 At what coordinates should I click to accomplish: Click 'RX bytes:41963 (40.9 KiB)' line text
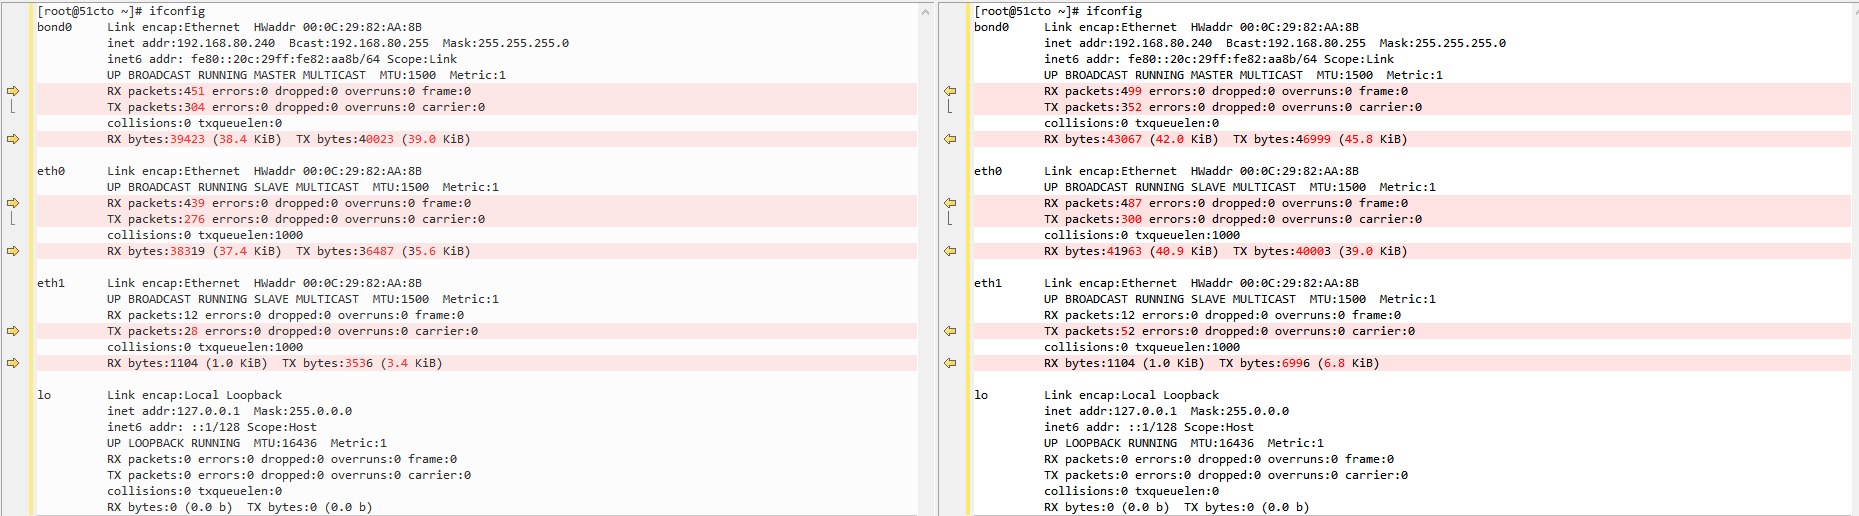pyautogui.click(x=1131, y=251)
